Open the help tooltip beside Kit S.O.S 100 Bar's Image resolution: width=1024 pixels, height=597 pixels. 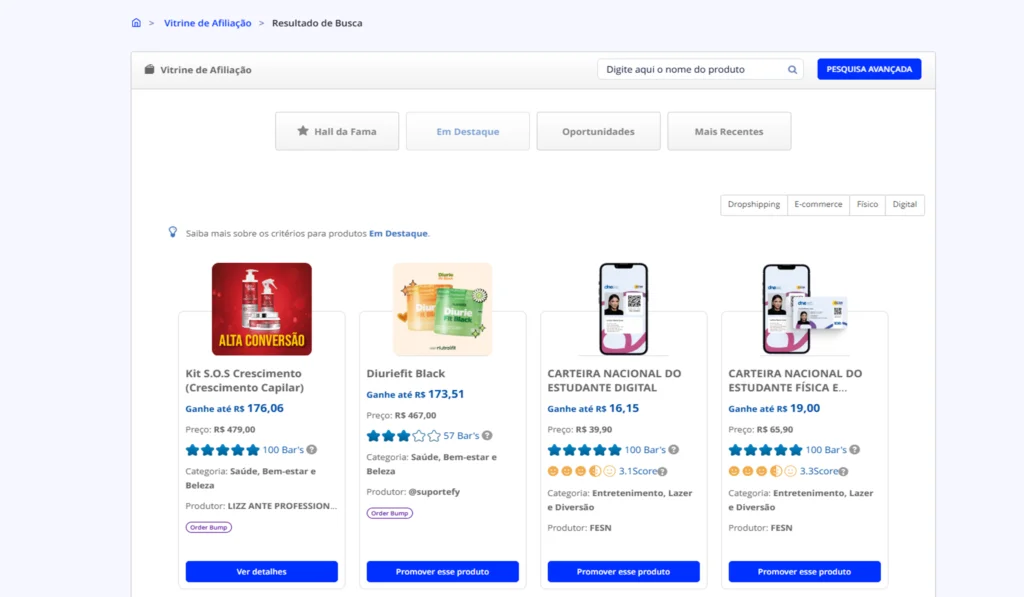(311, 450)
